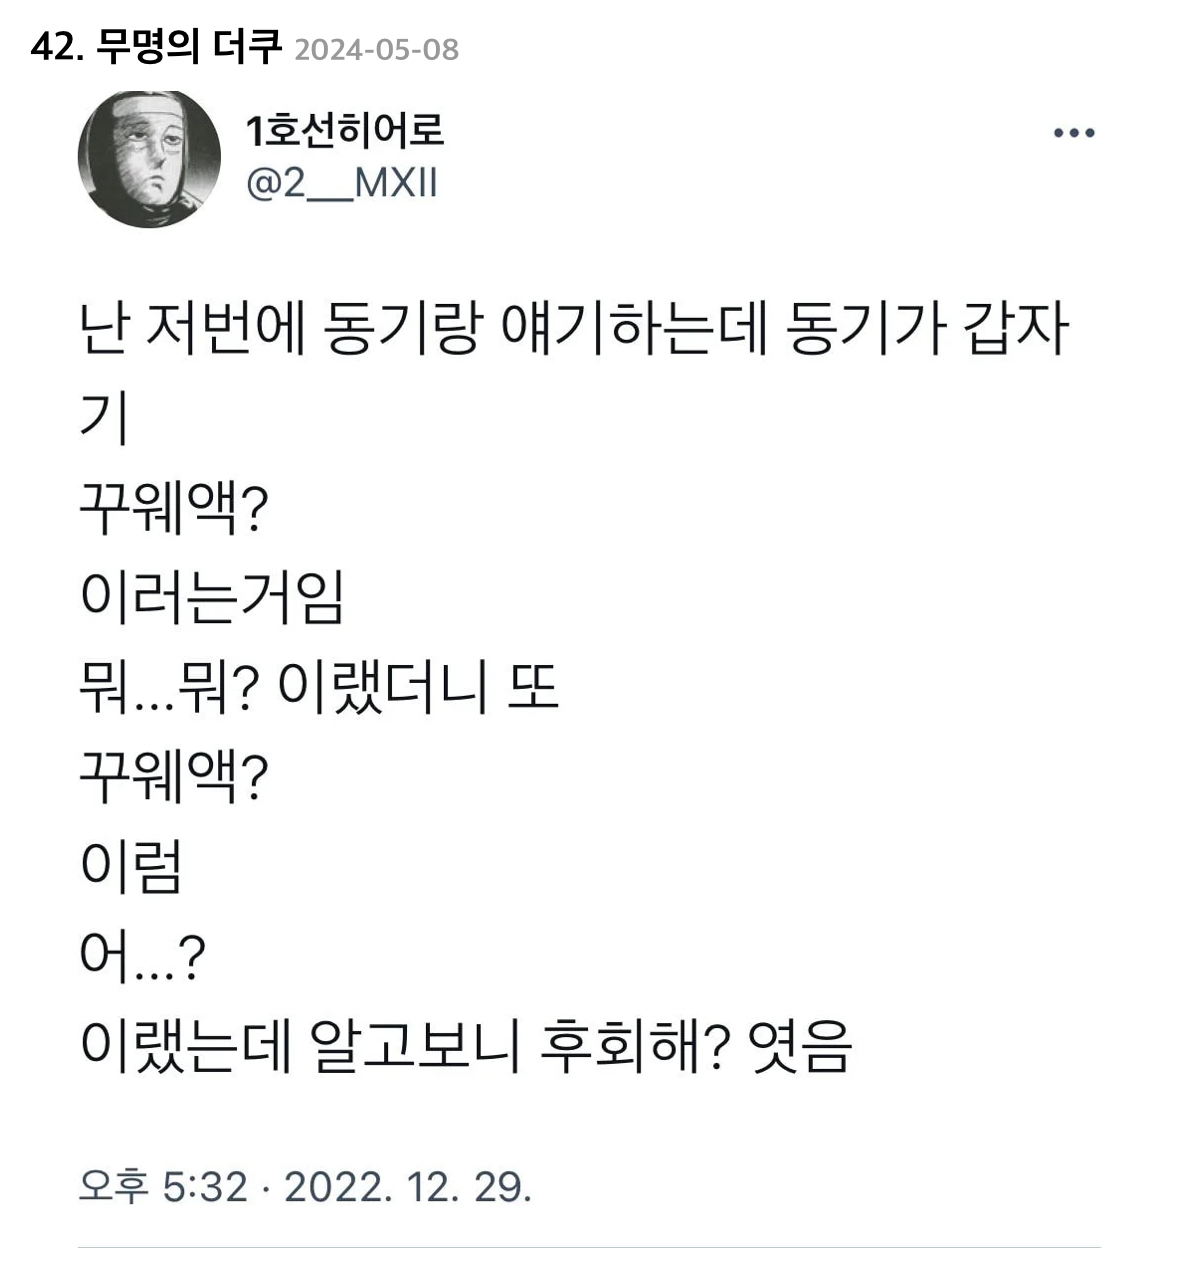Click the first 꾸웨액? line

click(x=174, y=512)
